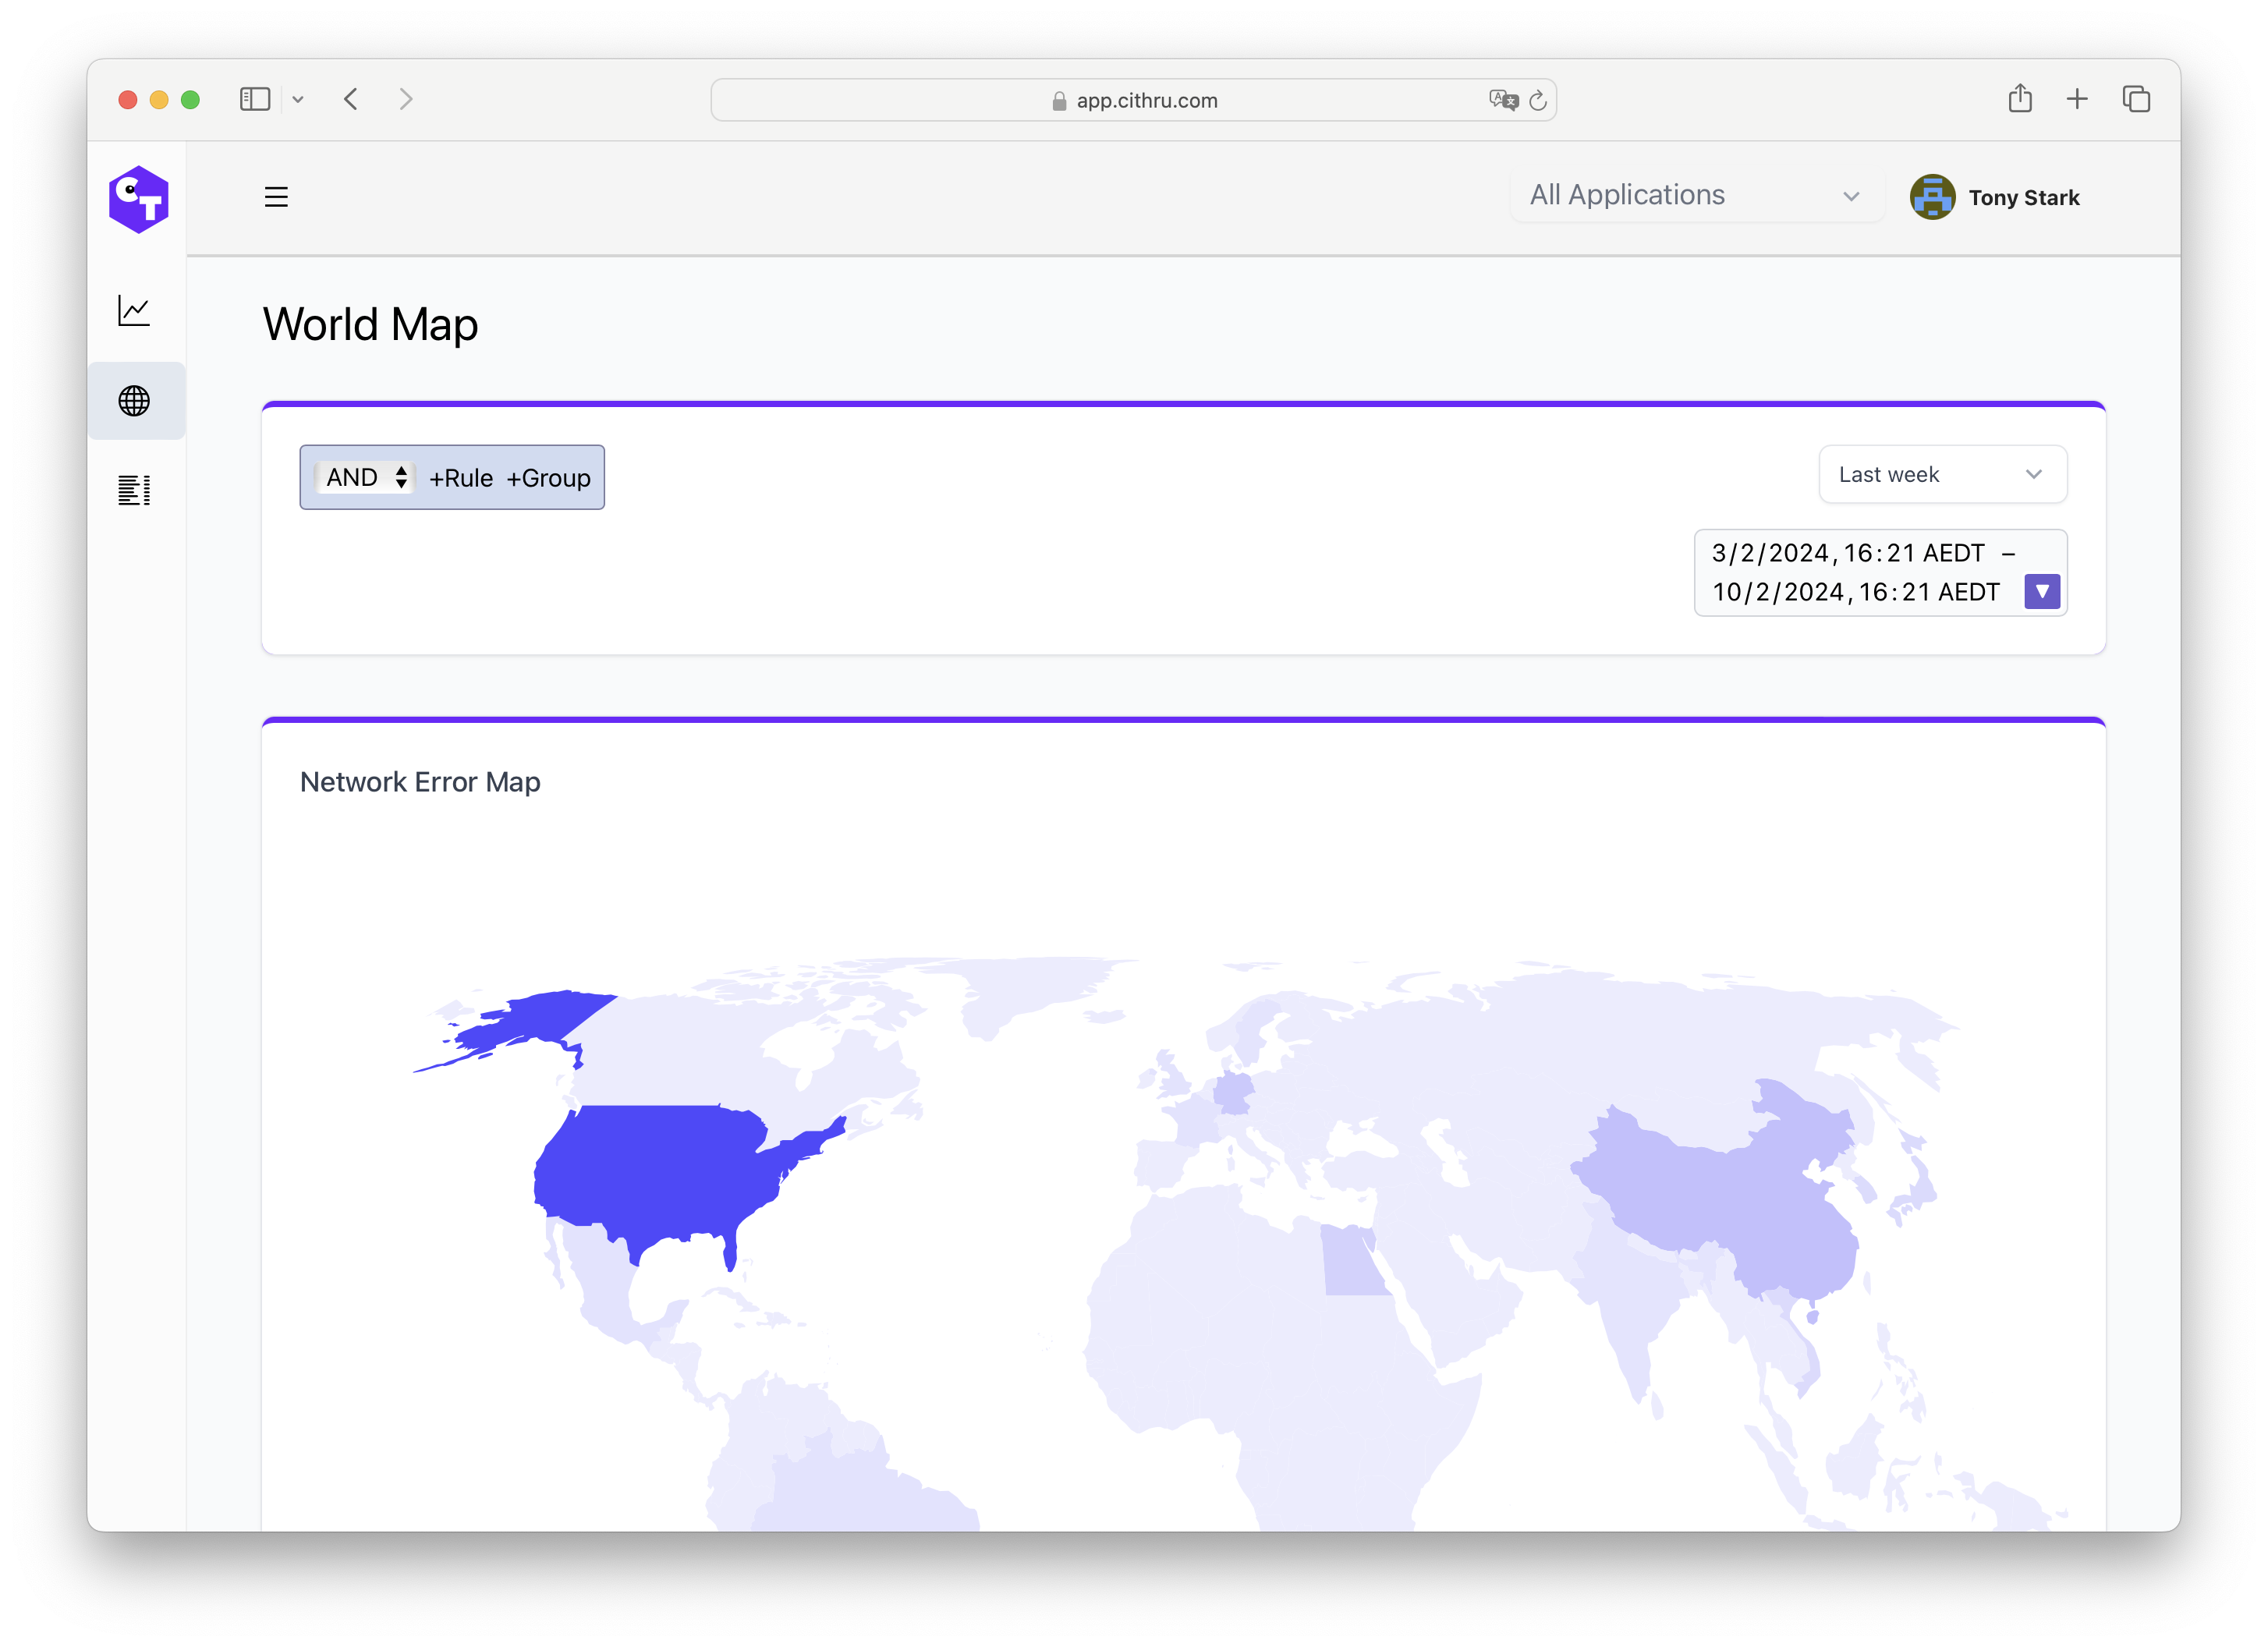This screenshot has height=1647, width=2268.
Task: Select the World Map globe sidebar icon
Action: (134, 401)
